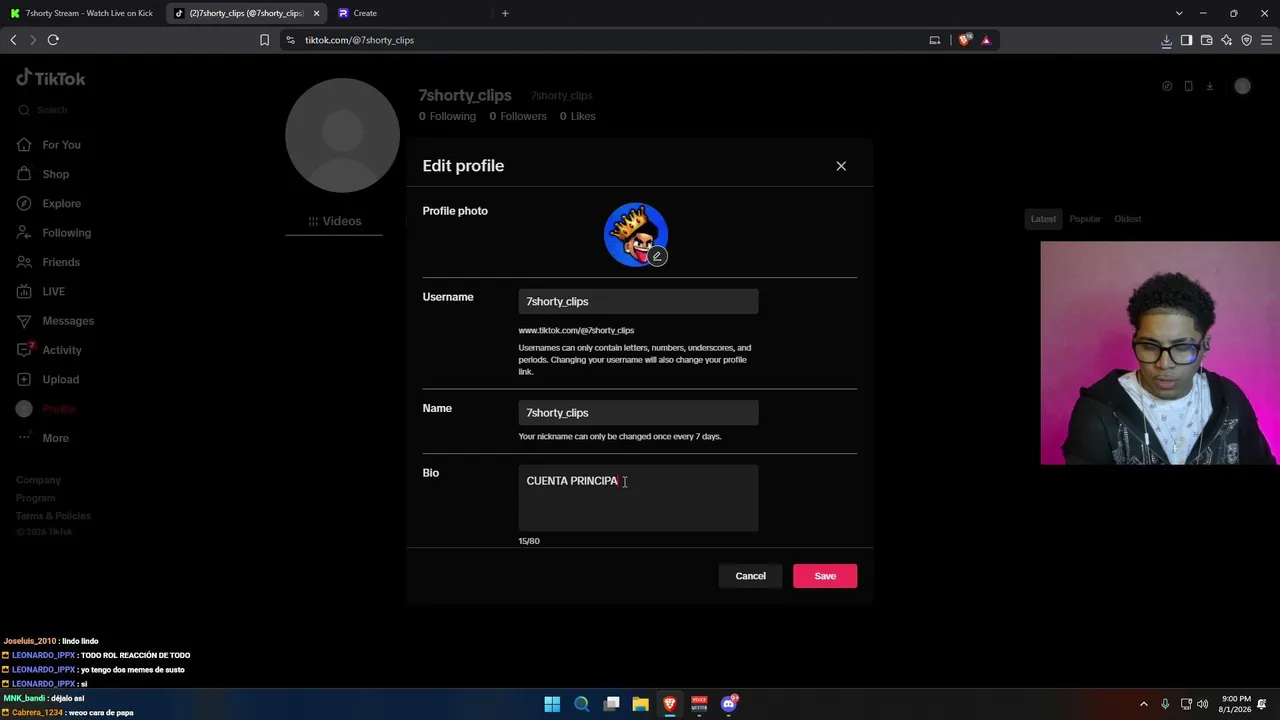Image resolution: width=1280 pixels, height=720 pixels.
Task: Switch to the Kick 7shorty Stream tab
Action: [x=82, y=13]
